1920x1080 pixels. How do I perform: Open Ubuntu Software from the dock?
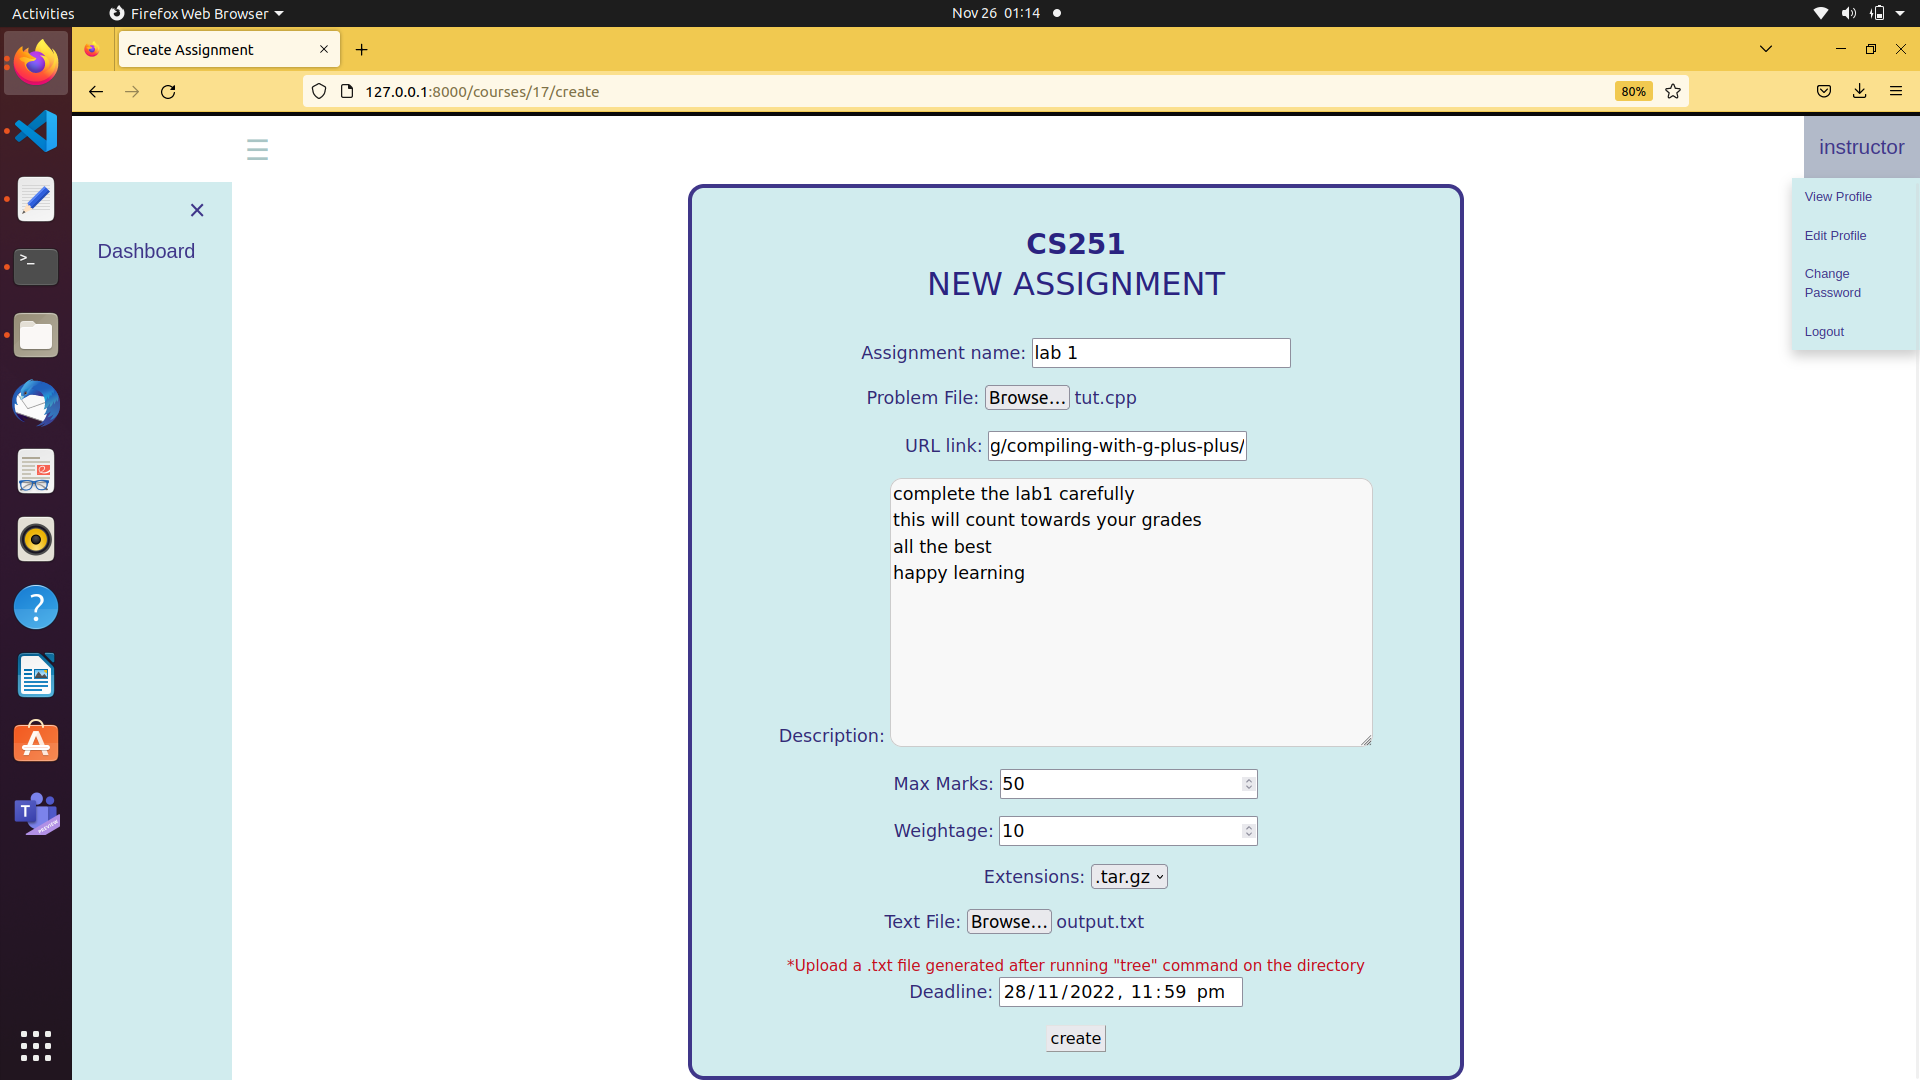tap(36, 743)
